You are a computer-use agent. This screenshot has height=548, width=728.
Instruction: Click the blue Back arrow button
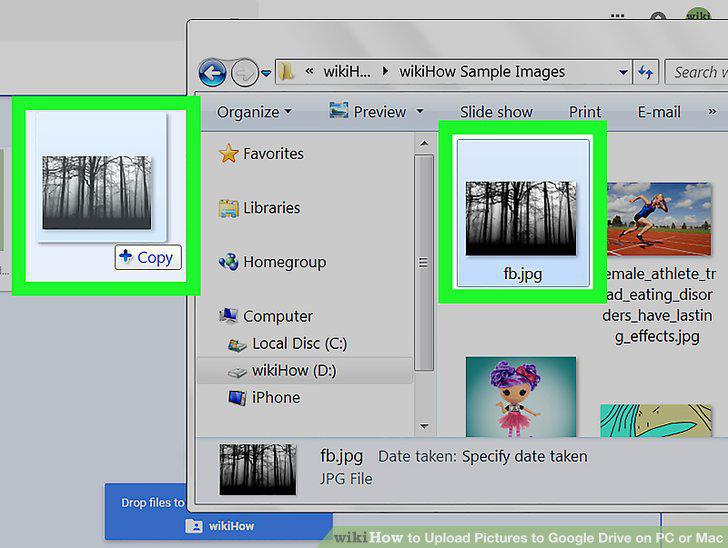click(212, 73)
